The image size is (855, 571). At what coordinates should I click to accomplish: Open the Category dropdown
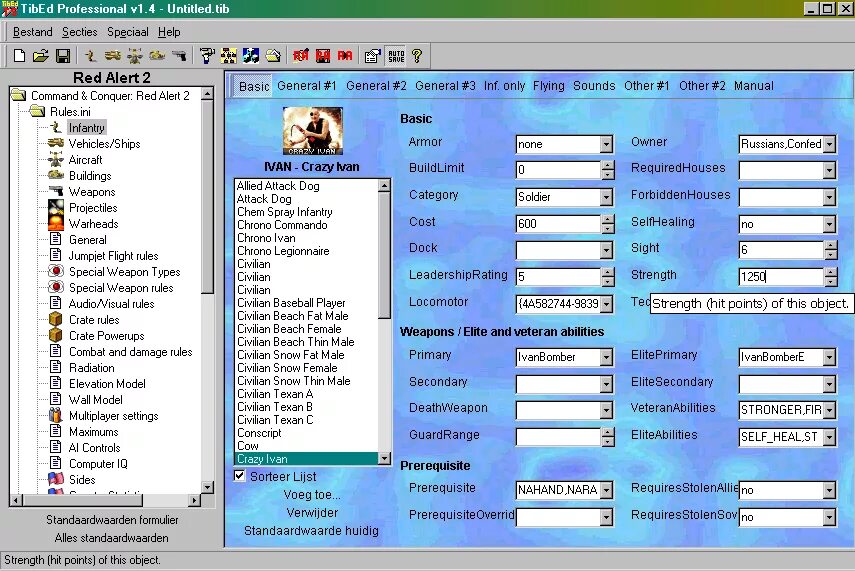[606, 197]
